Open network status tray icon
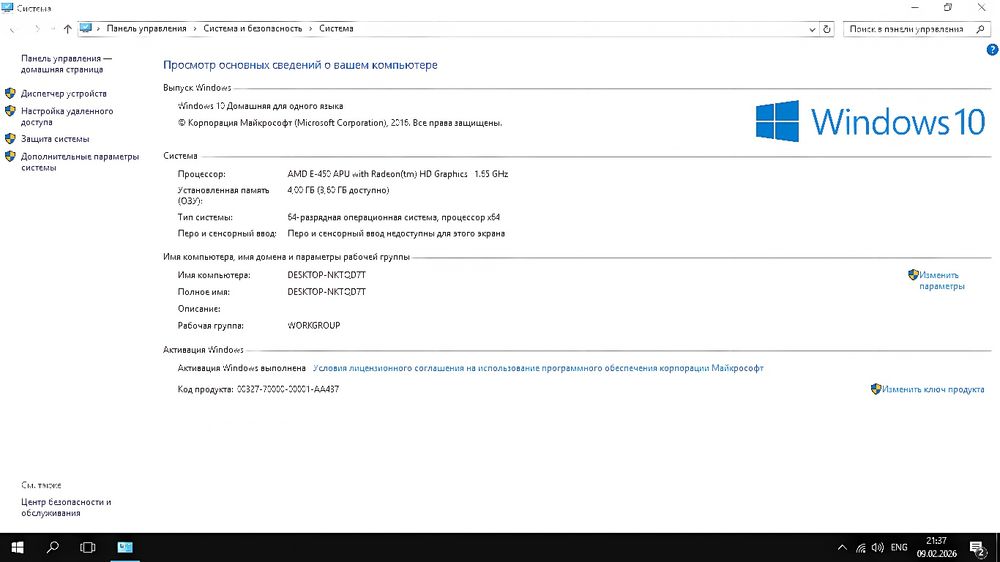The width and height of the screenshot is (1000, 562). (x=860, y=548)
